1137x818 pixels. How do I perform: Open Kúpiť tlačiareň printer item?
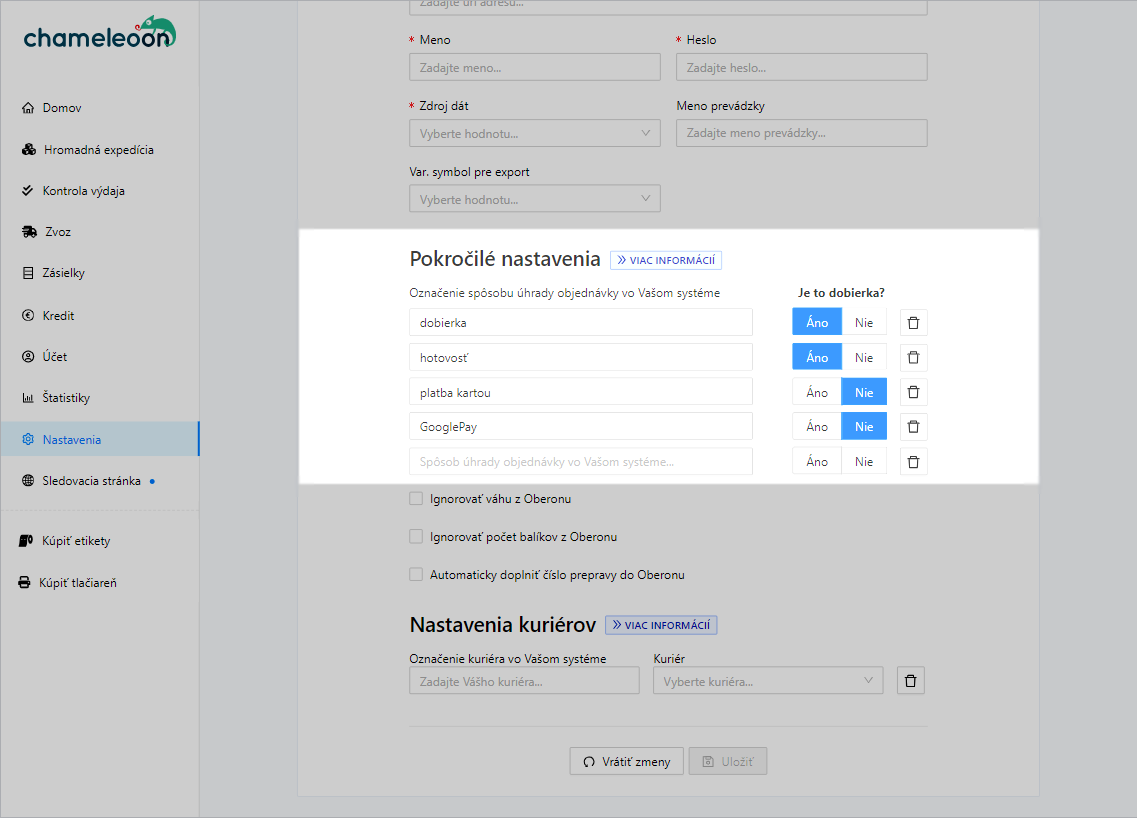tap(77, 582)
